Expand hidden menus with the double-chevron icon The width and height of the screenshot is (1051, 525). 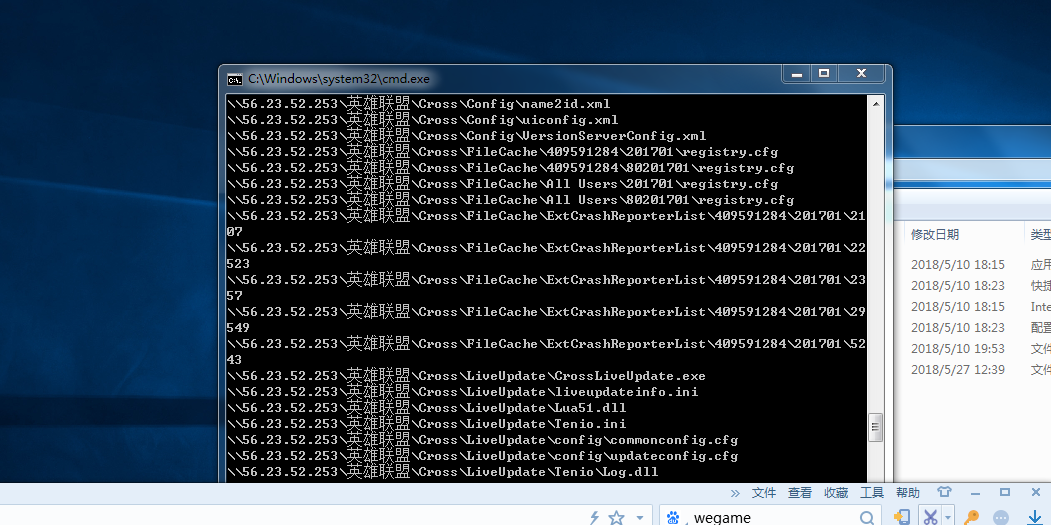click(x=735, y=493)
